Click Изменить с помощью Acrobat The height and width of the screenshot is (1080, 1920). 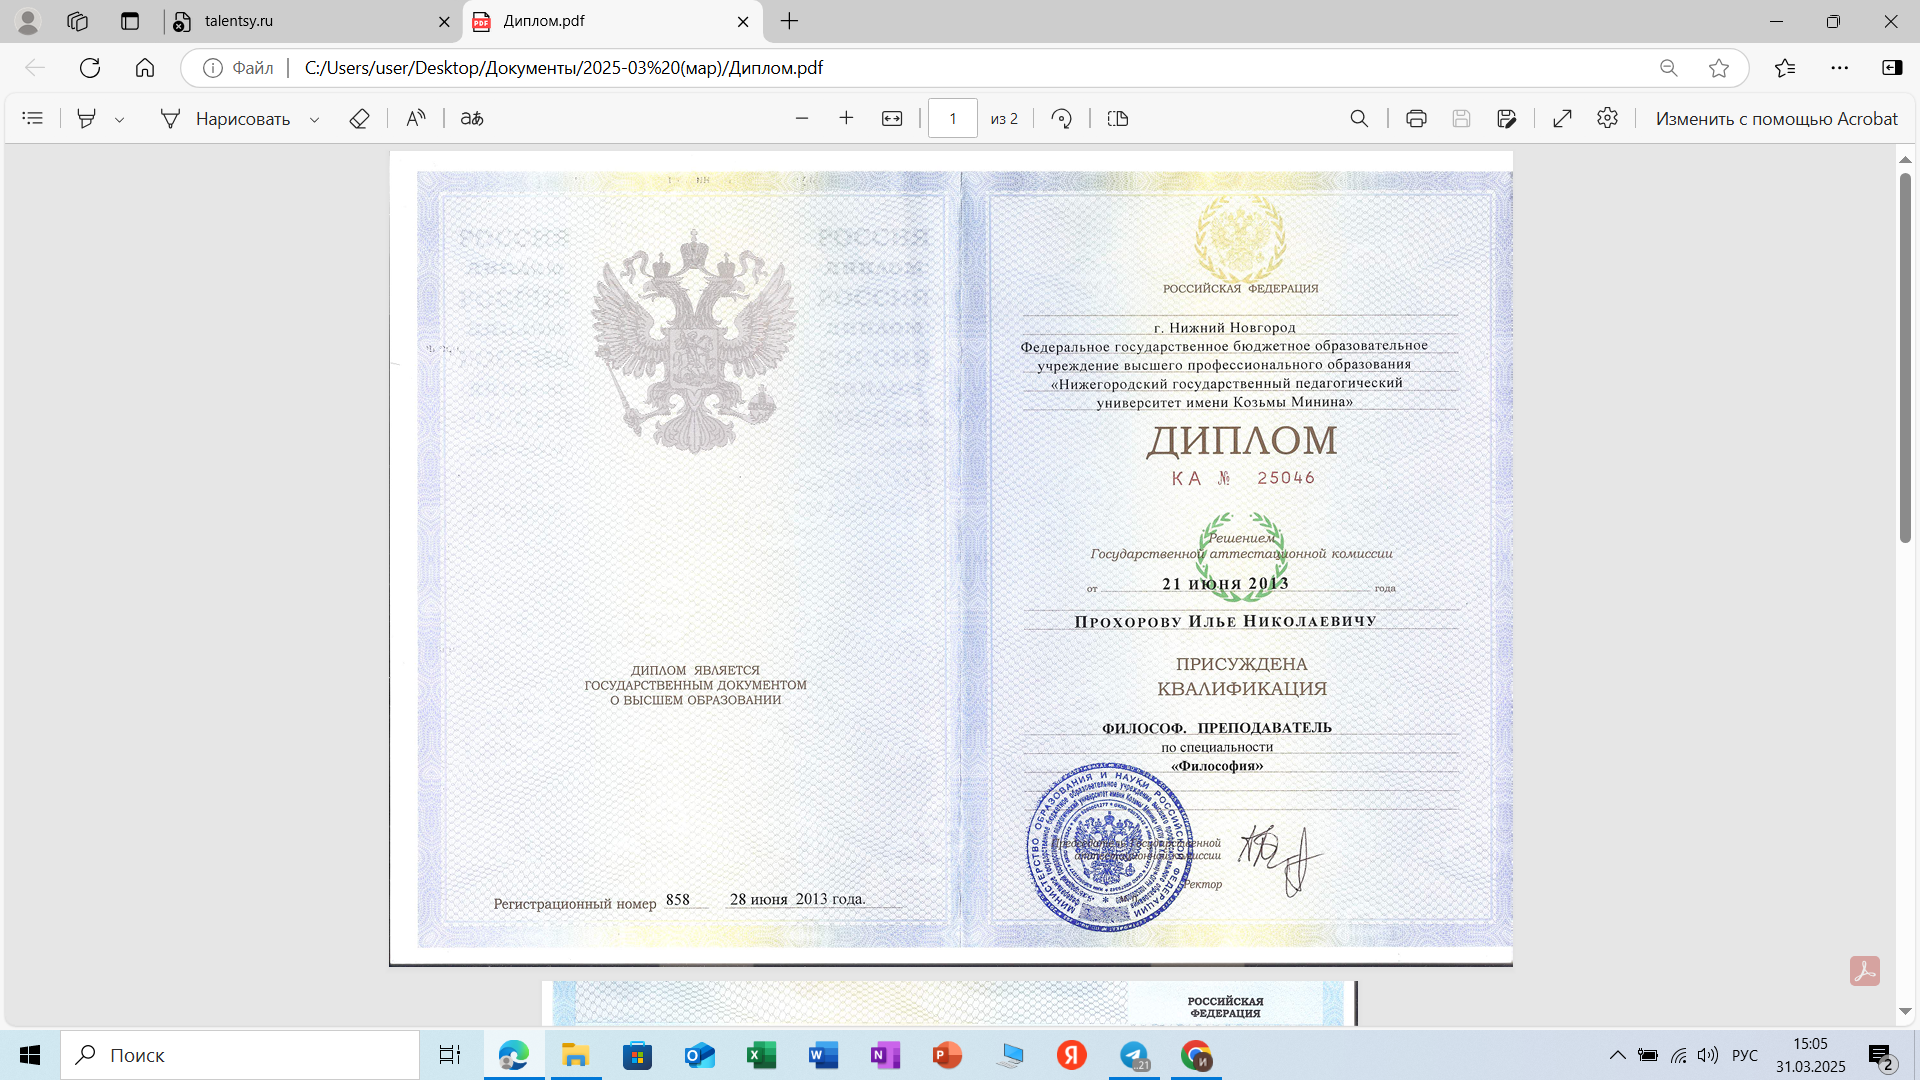[1776, 118]
